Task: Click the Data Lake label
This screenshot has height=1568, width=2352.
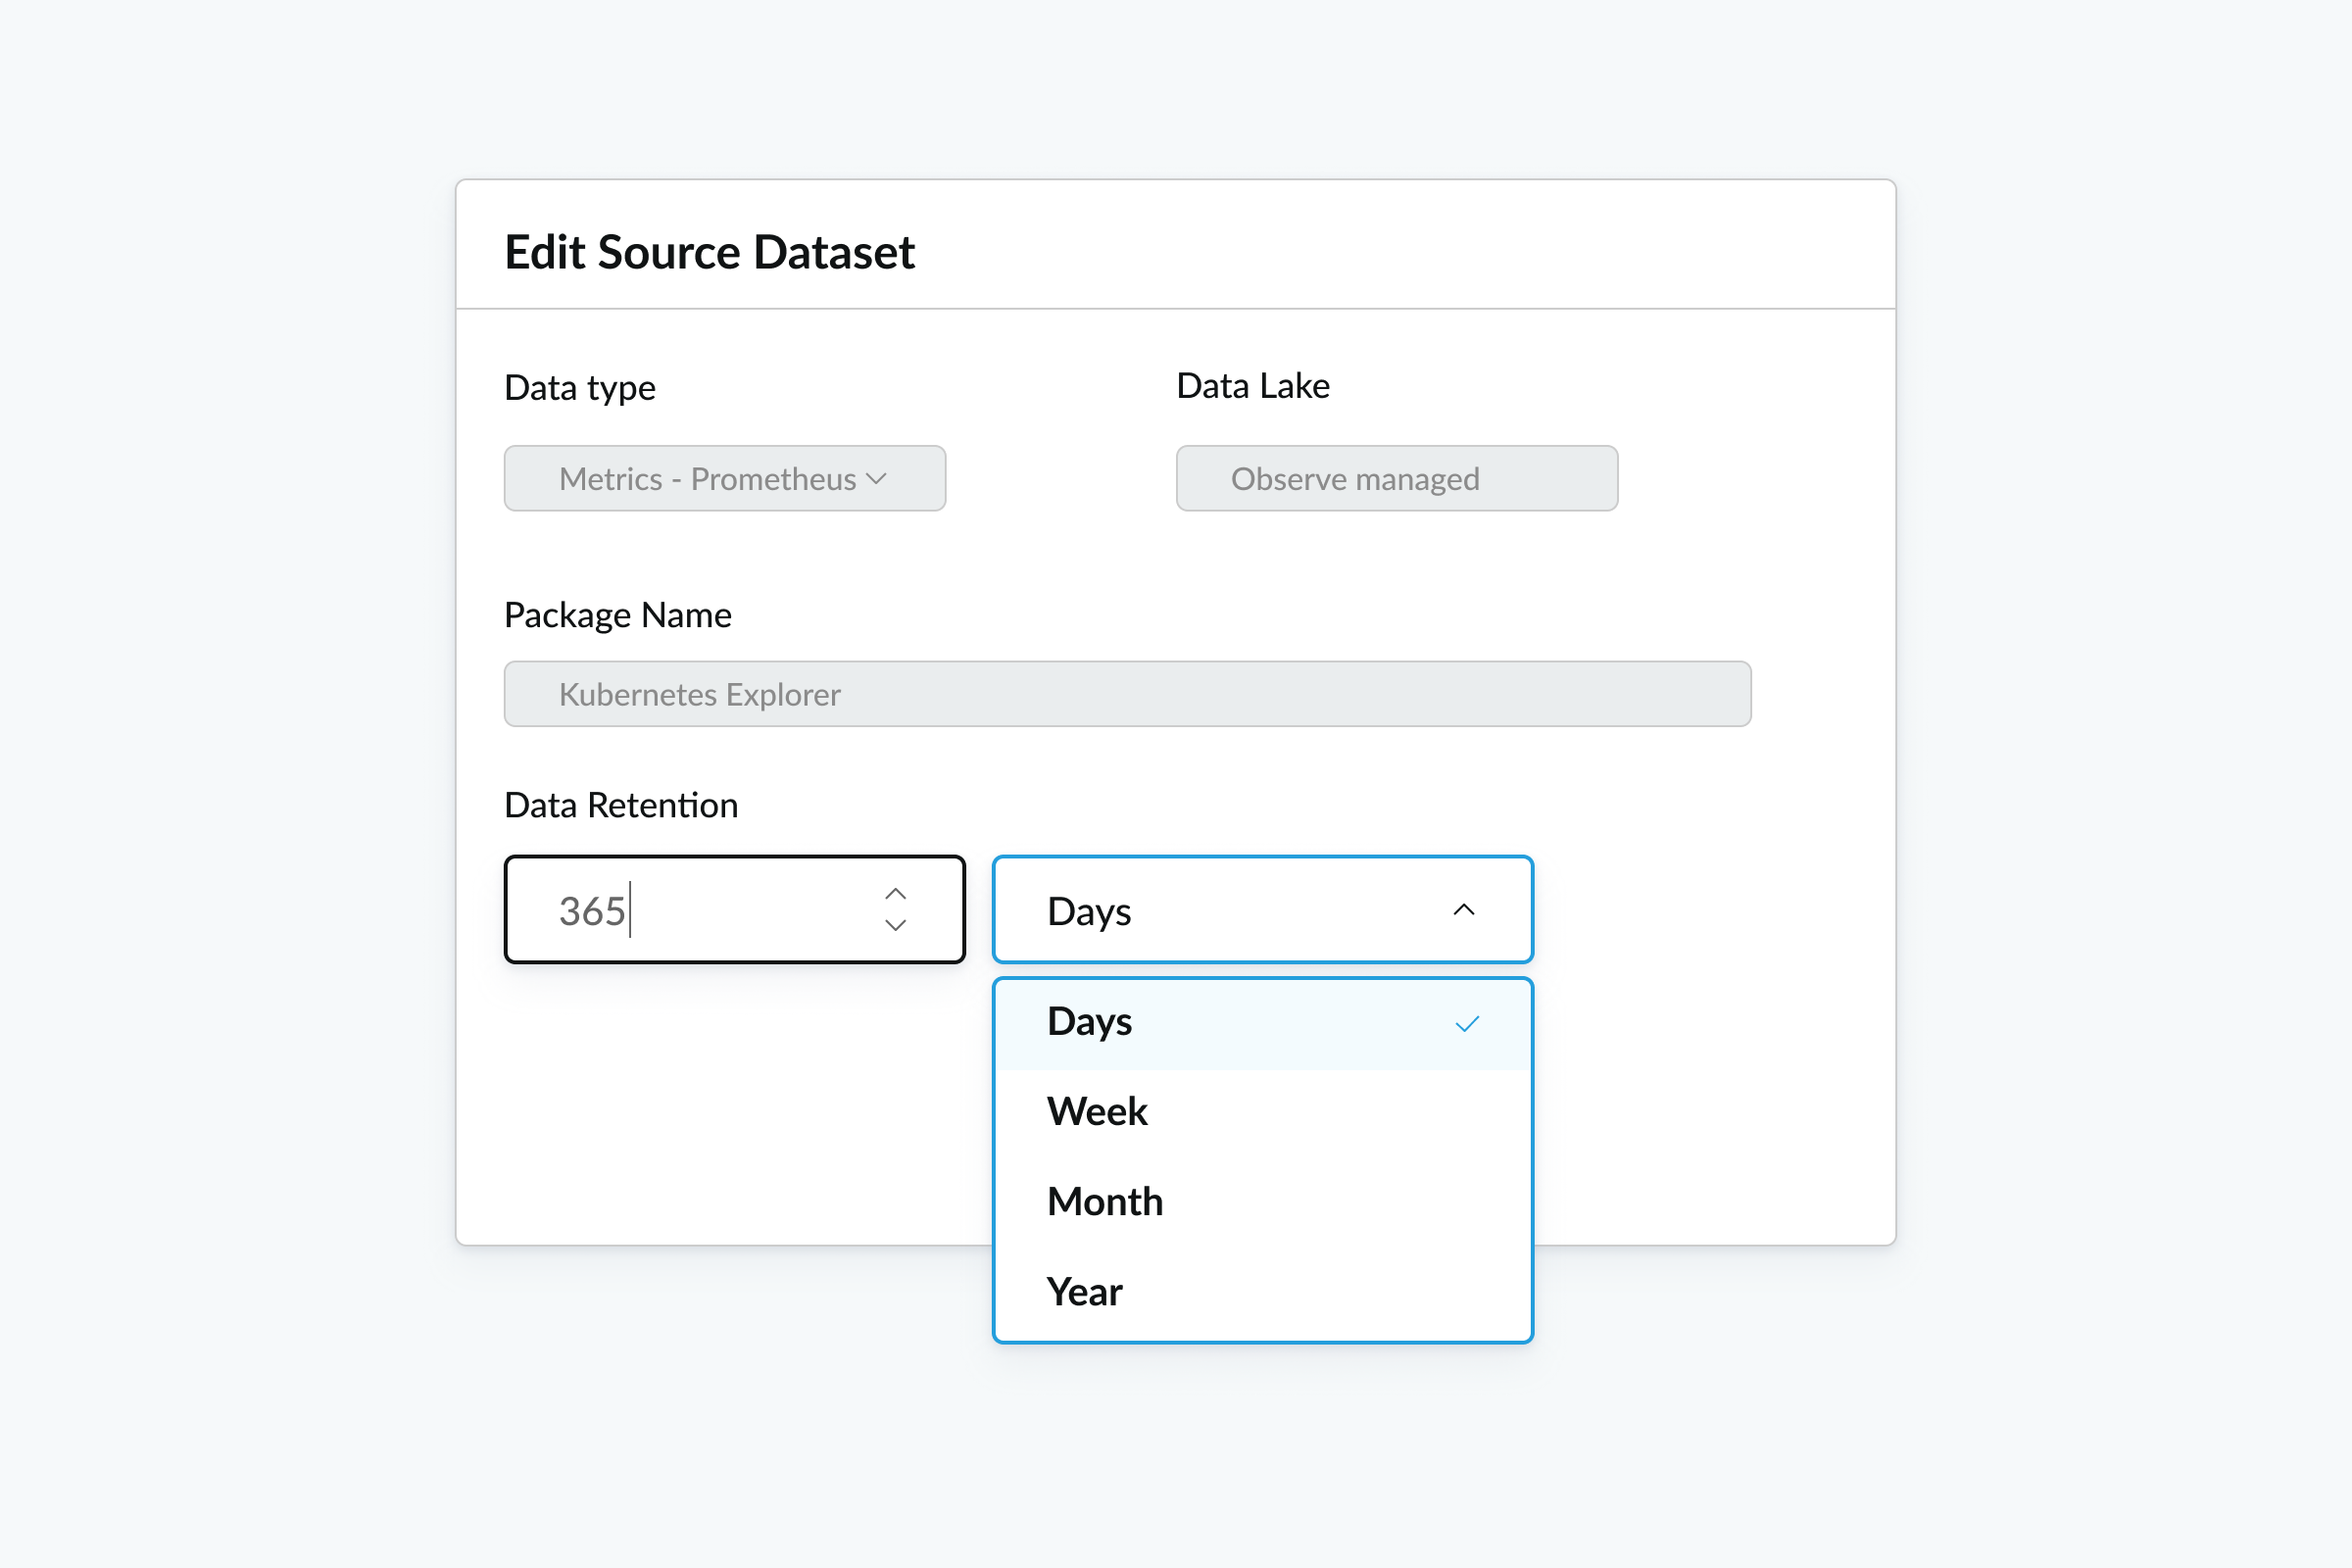Action: click(x=1253, y=386)
